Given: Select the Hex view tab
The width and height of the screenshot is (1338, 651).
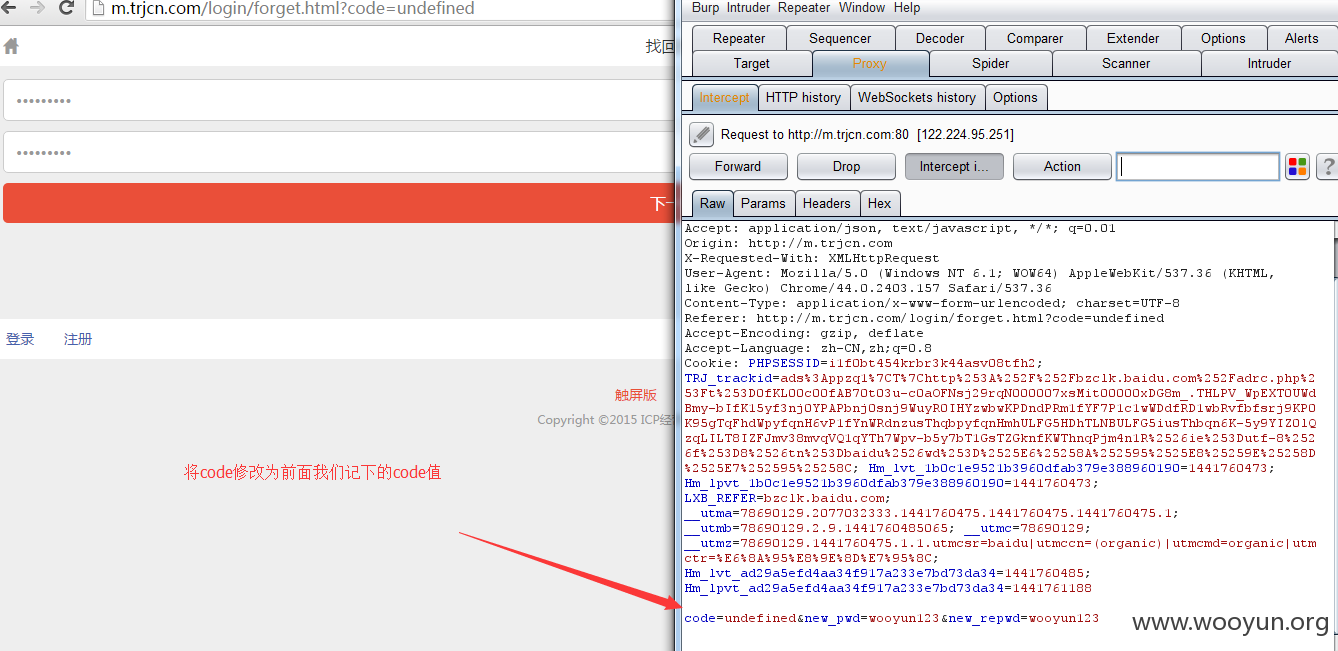Looking at the screenshot, I should [x=880, y=203].
